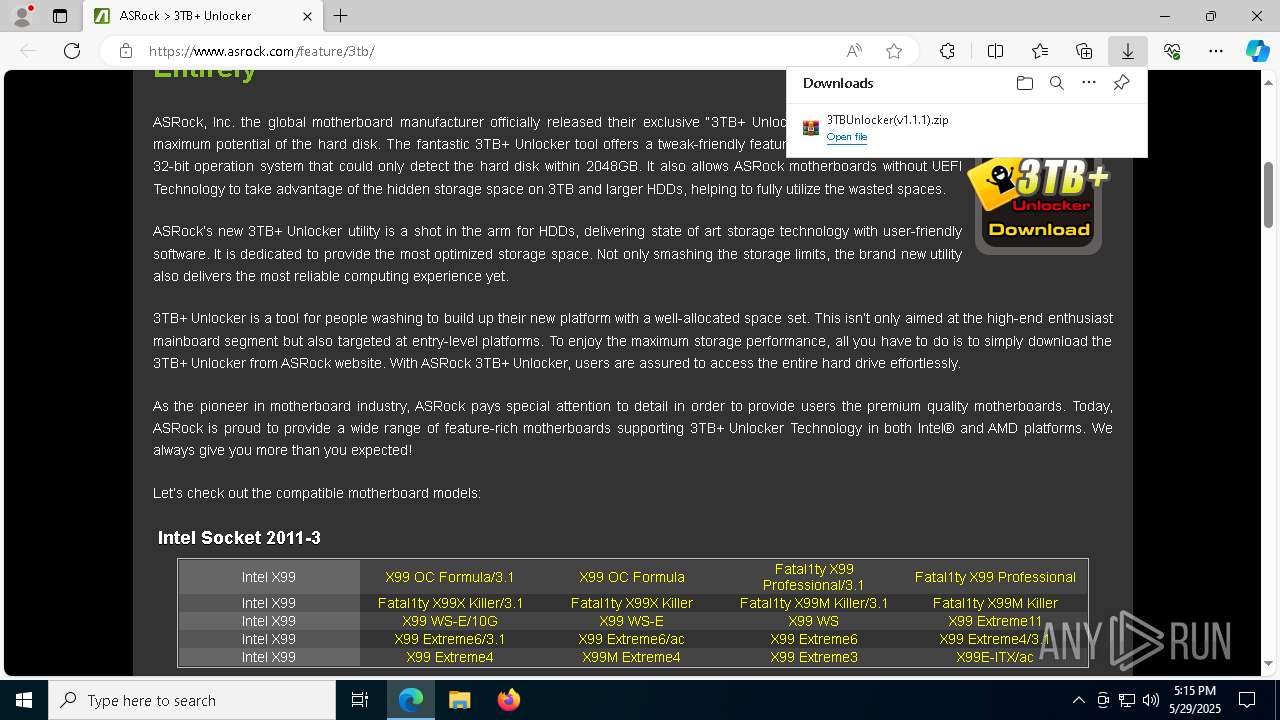The width and height of the screenshot is (1280, 720).
Task: Click the Intel Socket 2011-3 heading
Action: click(x=239, y=538)
